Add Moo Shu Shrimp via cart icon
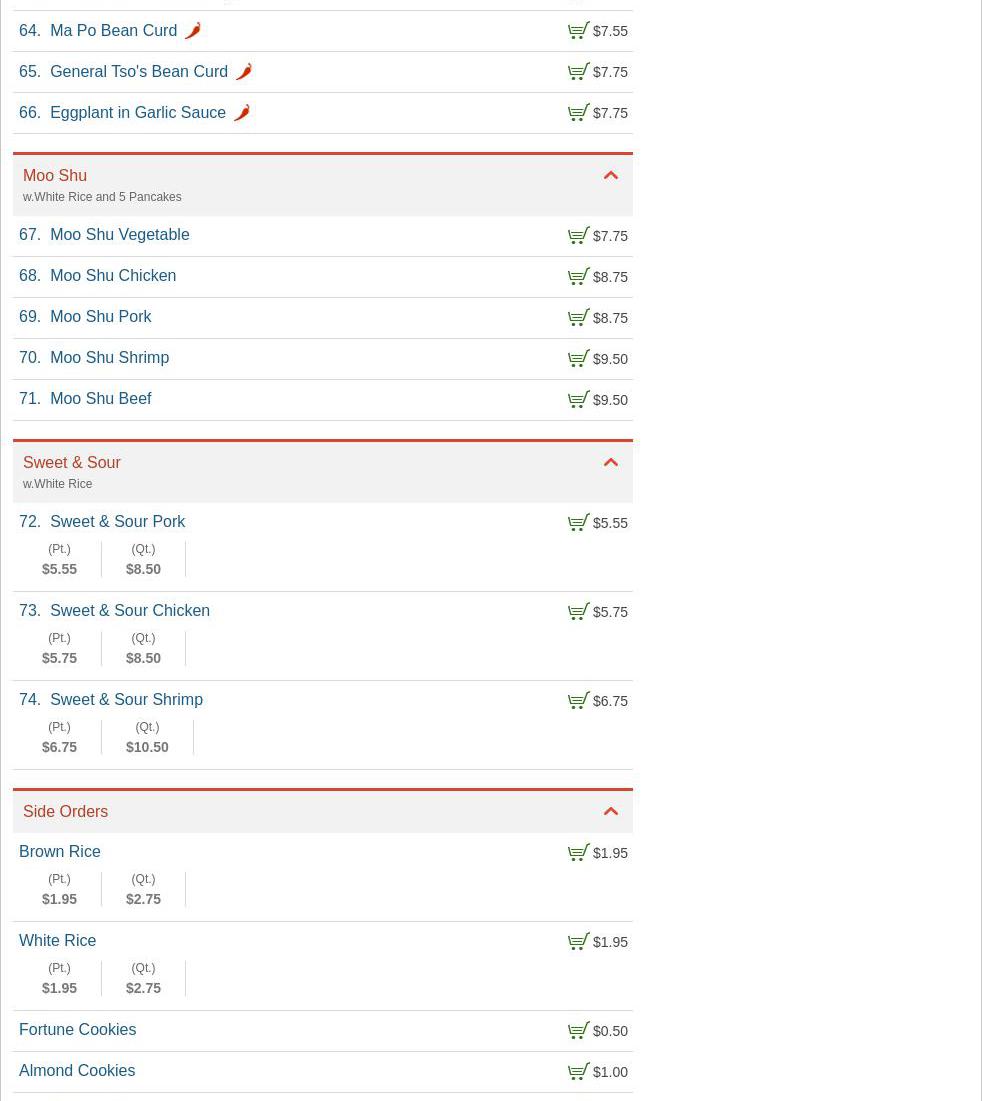982x1101 pixels. click(579, 359)
